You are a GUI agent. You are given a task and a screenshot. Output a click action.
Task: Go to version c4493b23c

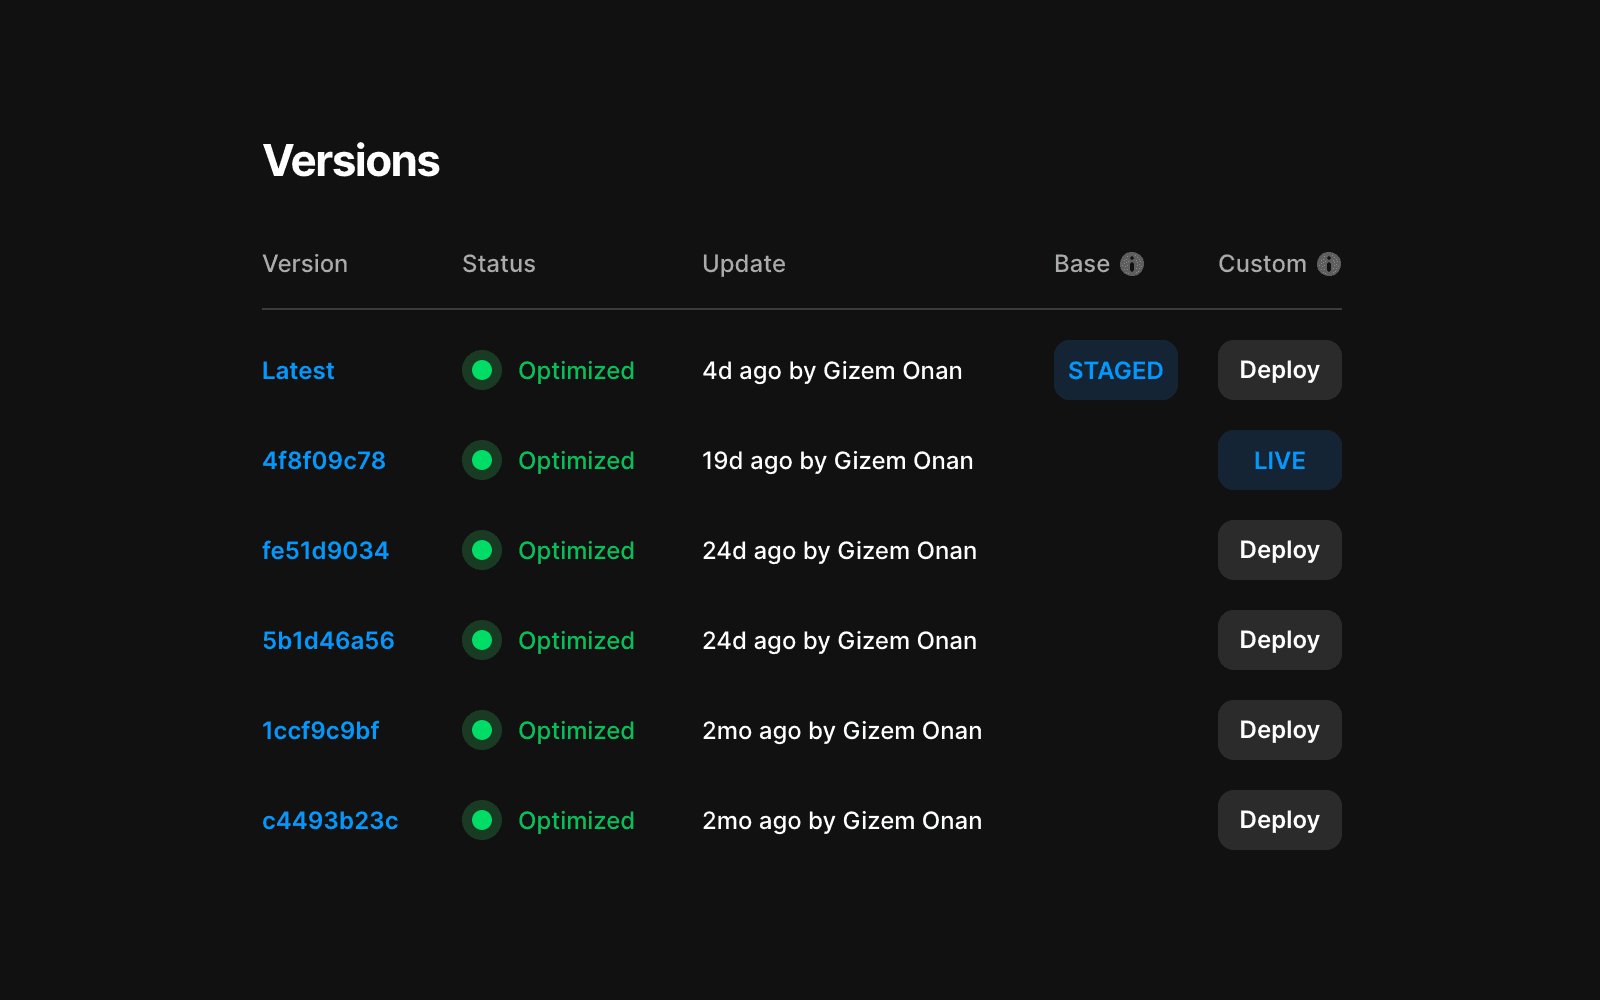click(x=330, y=821)
